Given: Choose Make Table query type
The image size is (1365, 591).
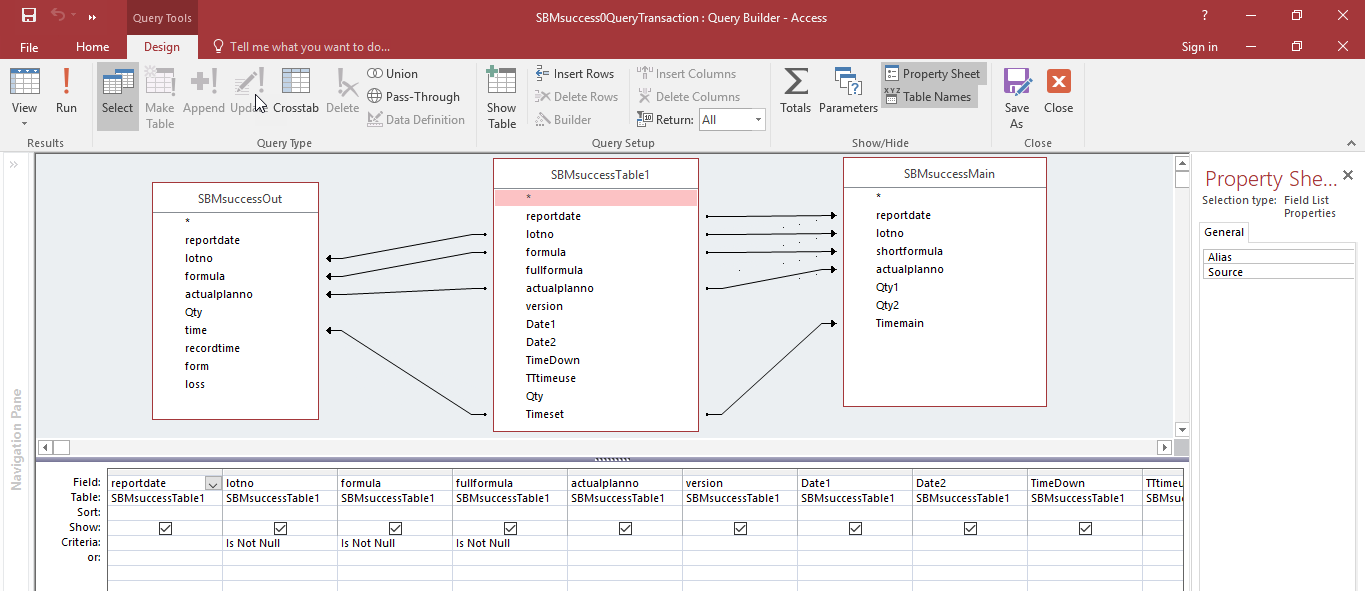Looking at the screenshot, I should coord(160,98).
